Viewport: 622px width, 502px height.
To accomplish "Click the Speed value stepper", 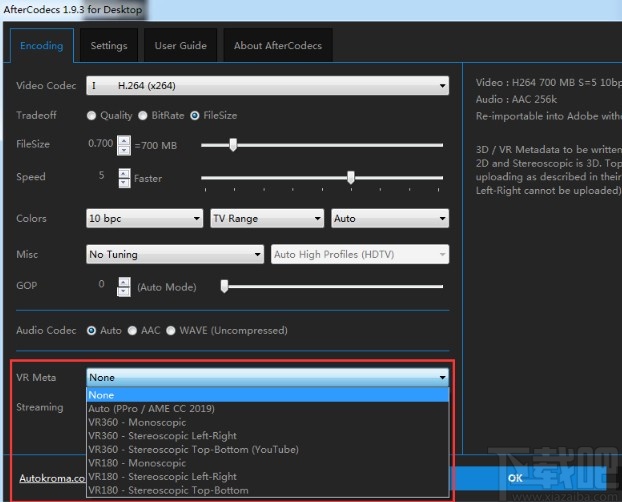I will pyautogui.click(x=124, y=178).
